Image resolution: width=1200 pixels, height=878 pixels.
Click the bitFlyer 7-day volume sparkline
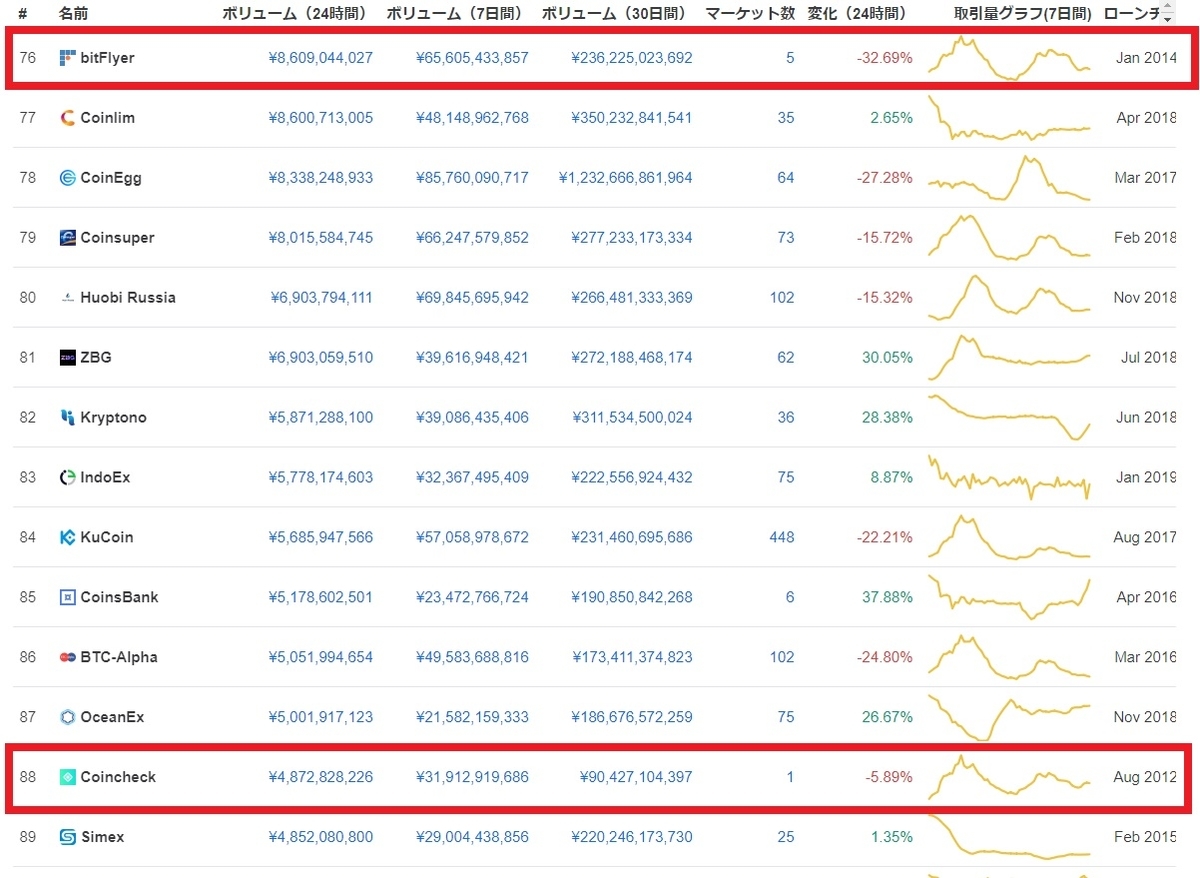point(1009,58)
